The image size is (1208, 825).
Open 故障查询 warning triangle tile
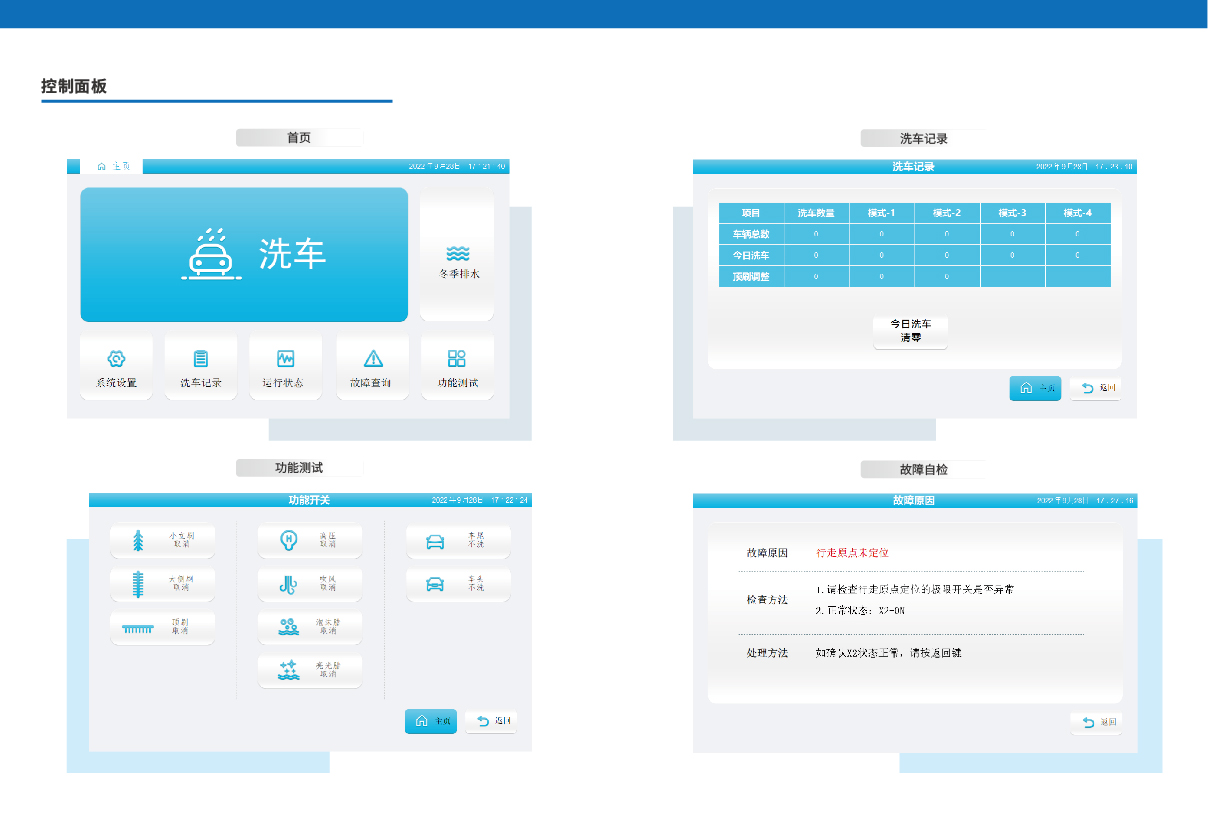[373, 368]
